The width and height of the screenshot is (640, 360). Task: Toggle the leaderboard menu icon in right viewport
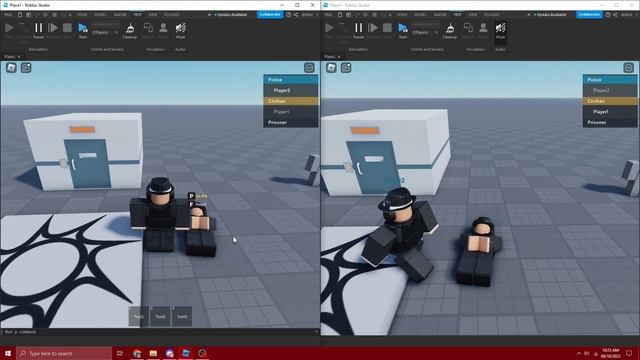point(629,68)
